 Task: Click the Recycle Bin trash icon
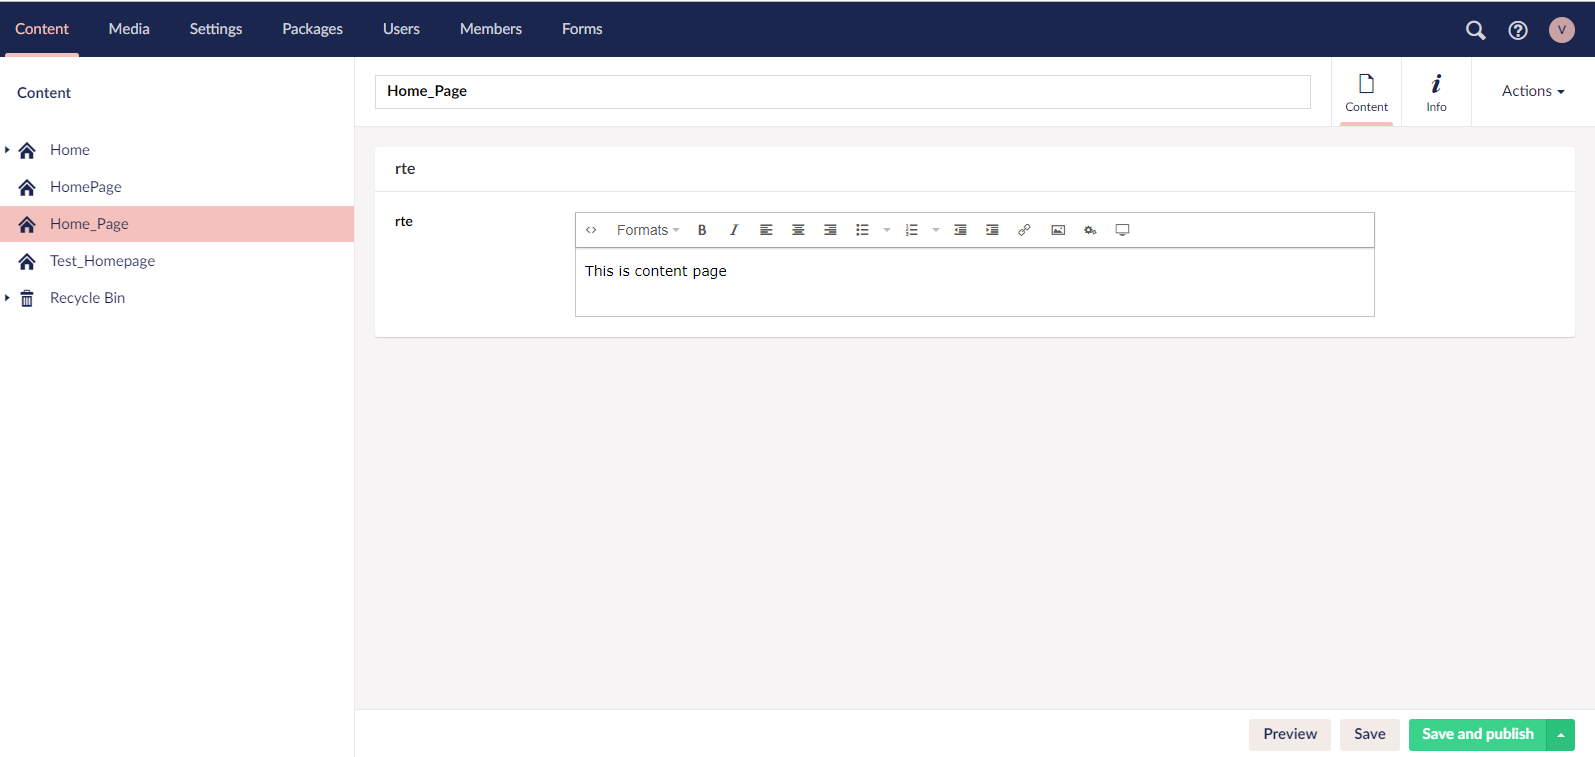tap(27, 298)
